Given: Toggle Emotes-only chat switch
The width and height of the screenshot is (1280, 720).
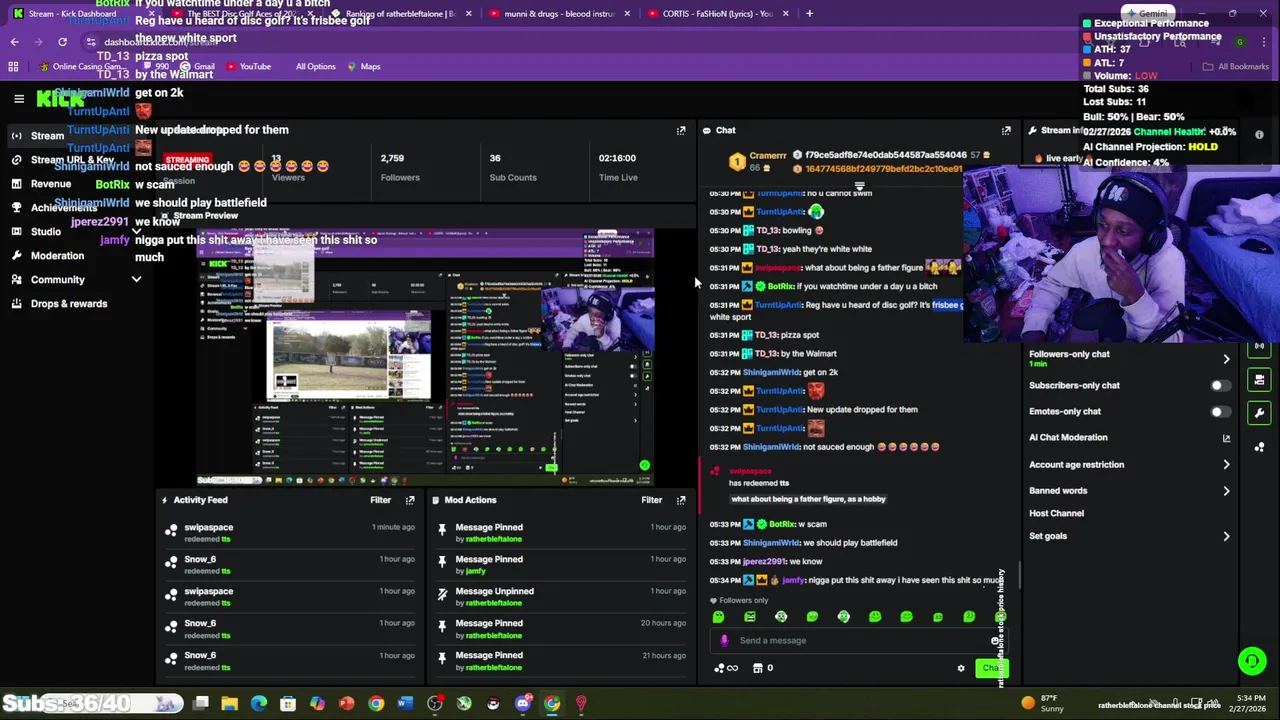Looking at the screenshot, I should coord(1220,411).
